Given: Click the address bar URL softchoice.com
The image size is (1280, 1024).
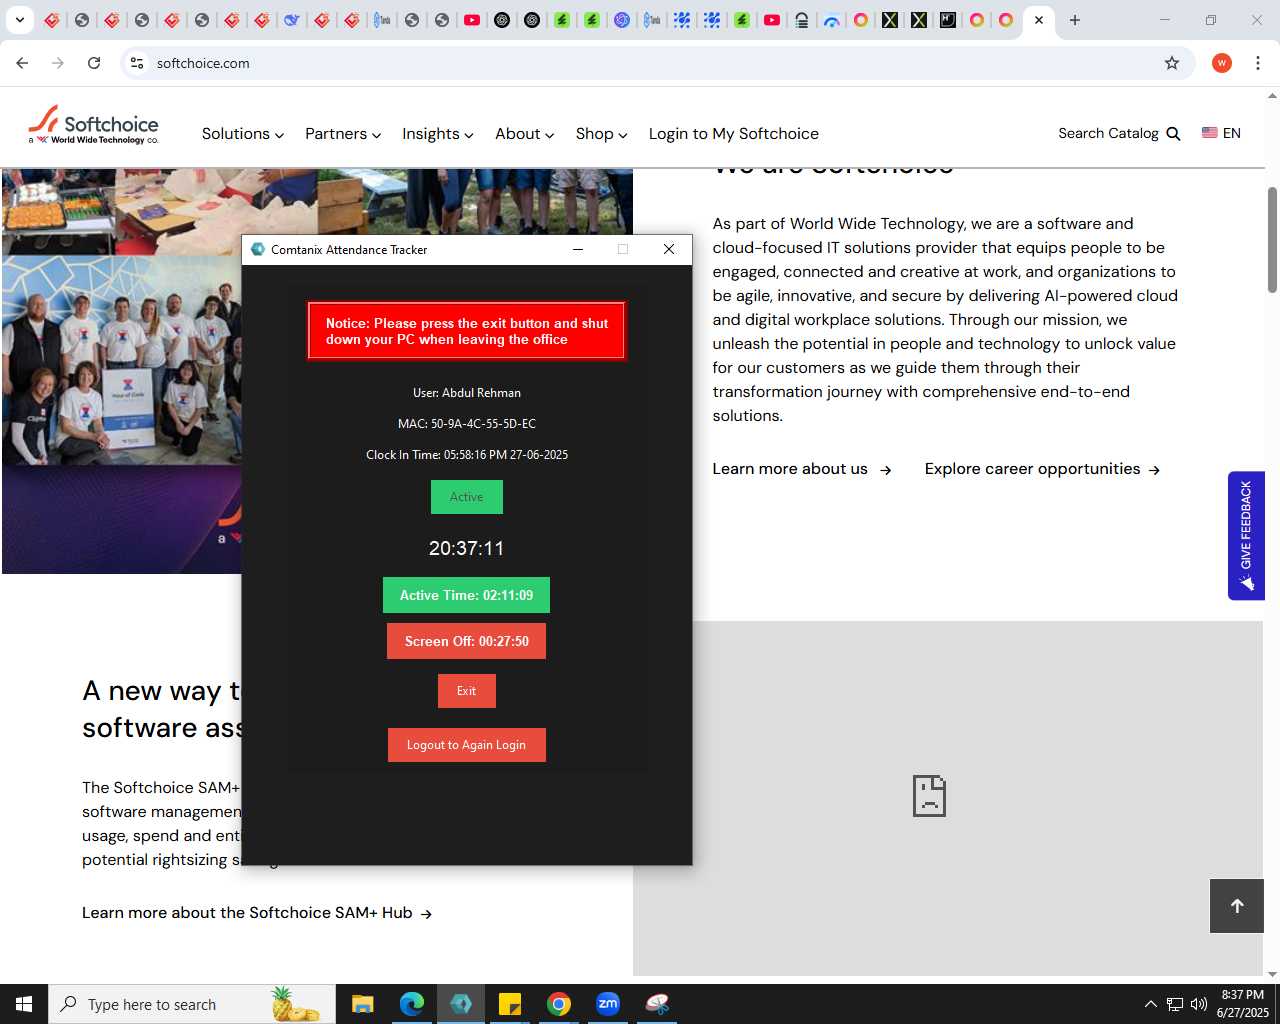Looking at the screenshot, I should (203, 63).
